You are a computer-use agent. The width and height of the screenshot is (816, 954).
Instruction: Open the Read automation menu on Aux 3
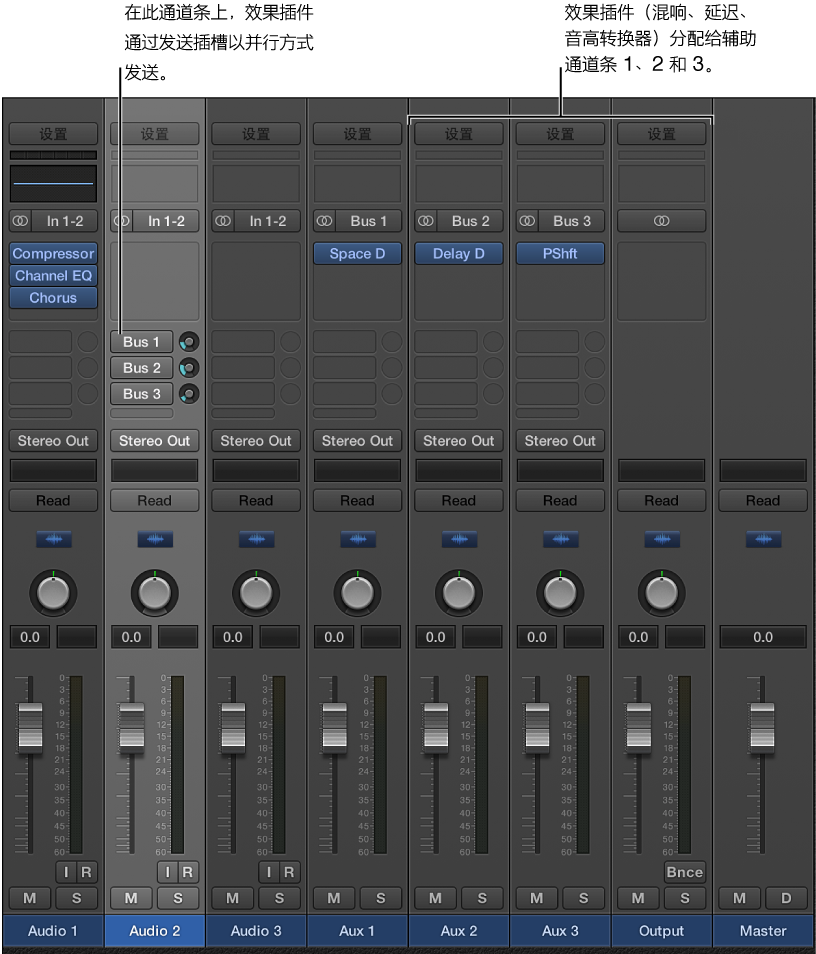point(559,501)
